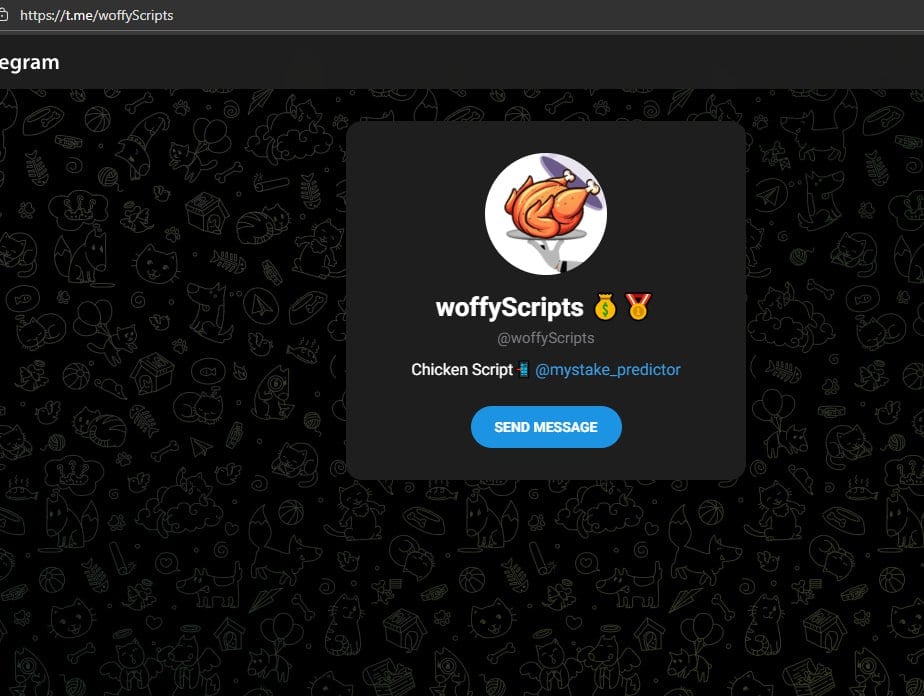Click the roasted chicken profile avatar
This screenshot has height=696, width=924.
[546, 214]
